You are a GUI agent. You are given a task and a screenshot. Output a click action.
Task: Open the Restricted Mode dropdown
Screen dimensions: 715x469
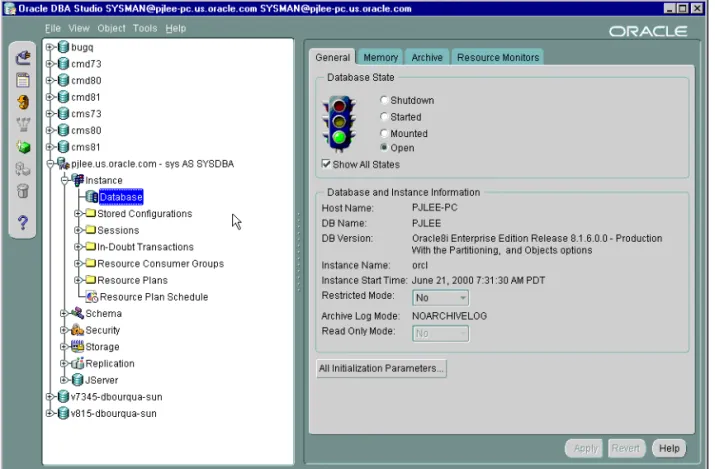click(x=440, y=298)
